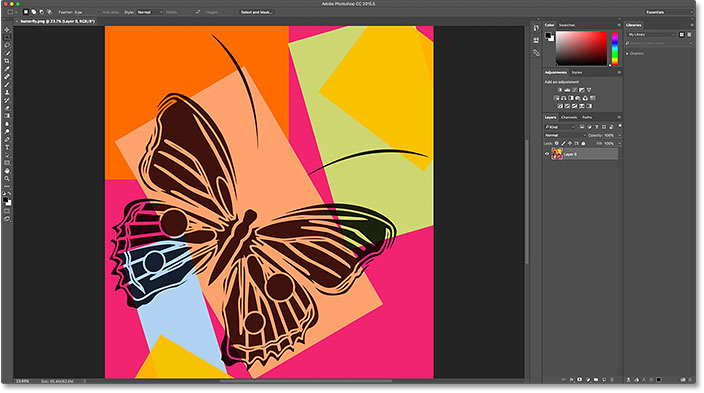Click the hue spectrum slider

click(x=615, y=48)
